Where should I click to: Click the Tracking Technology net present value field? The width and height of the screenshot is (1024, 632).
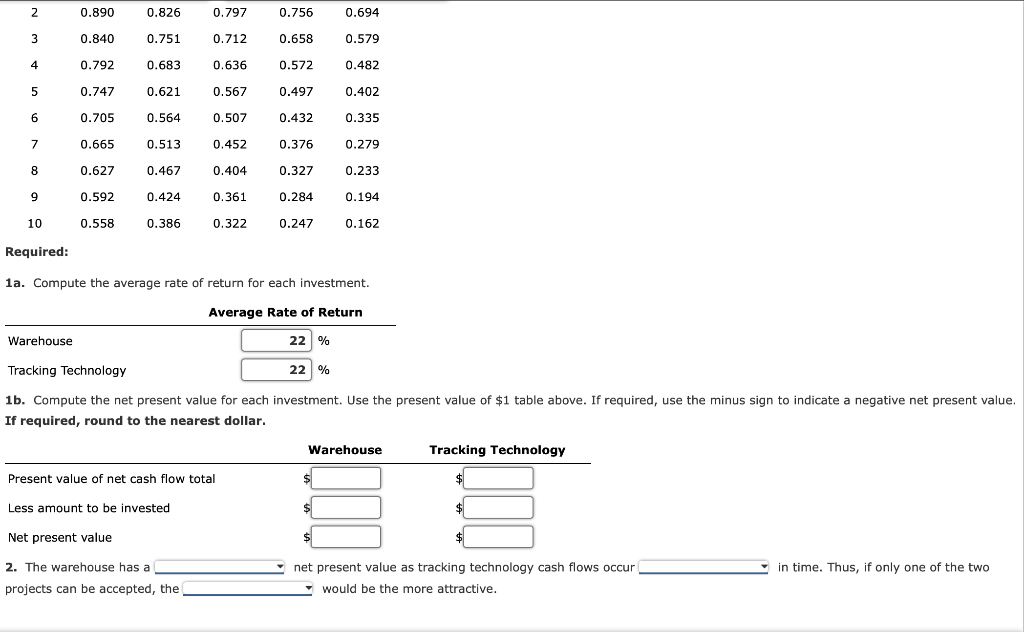tap(497, 536)
